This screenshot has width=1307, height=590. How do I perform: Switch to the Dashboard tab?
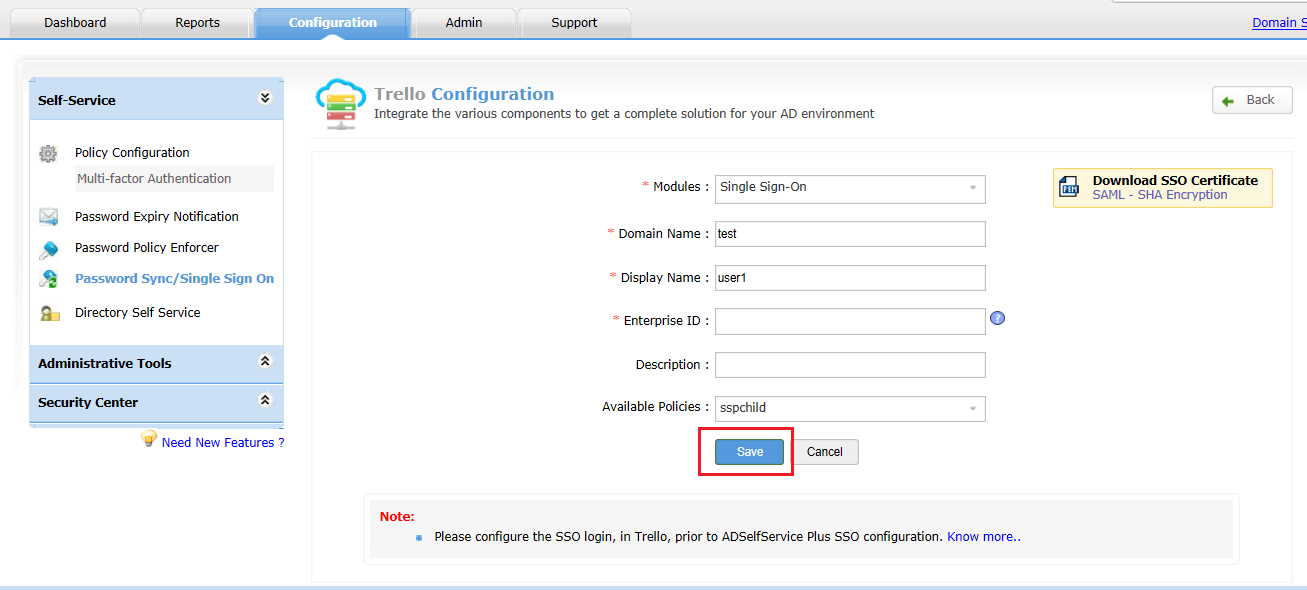[x=75, y=23]
